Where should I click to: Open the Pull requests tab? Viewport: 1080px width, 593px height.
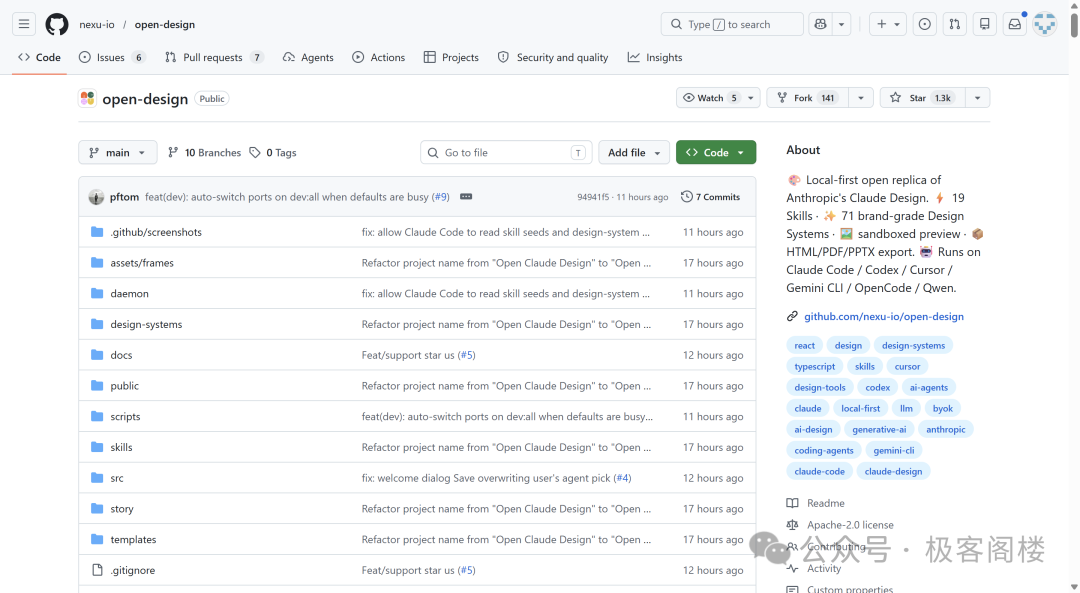214,57
